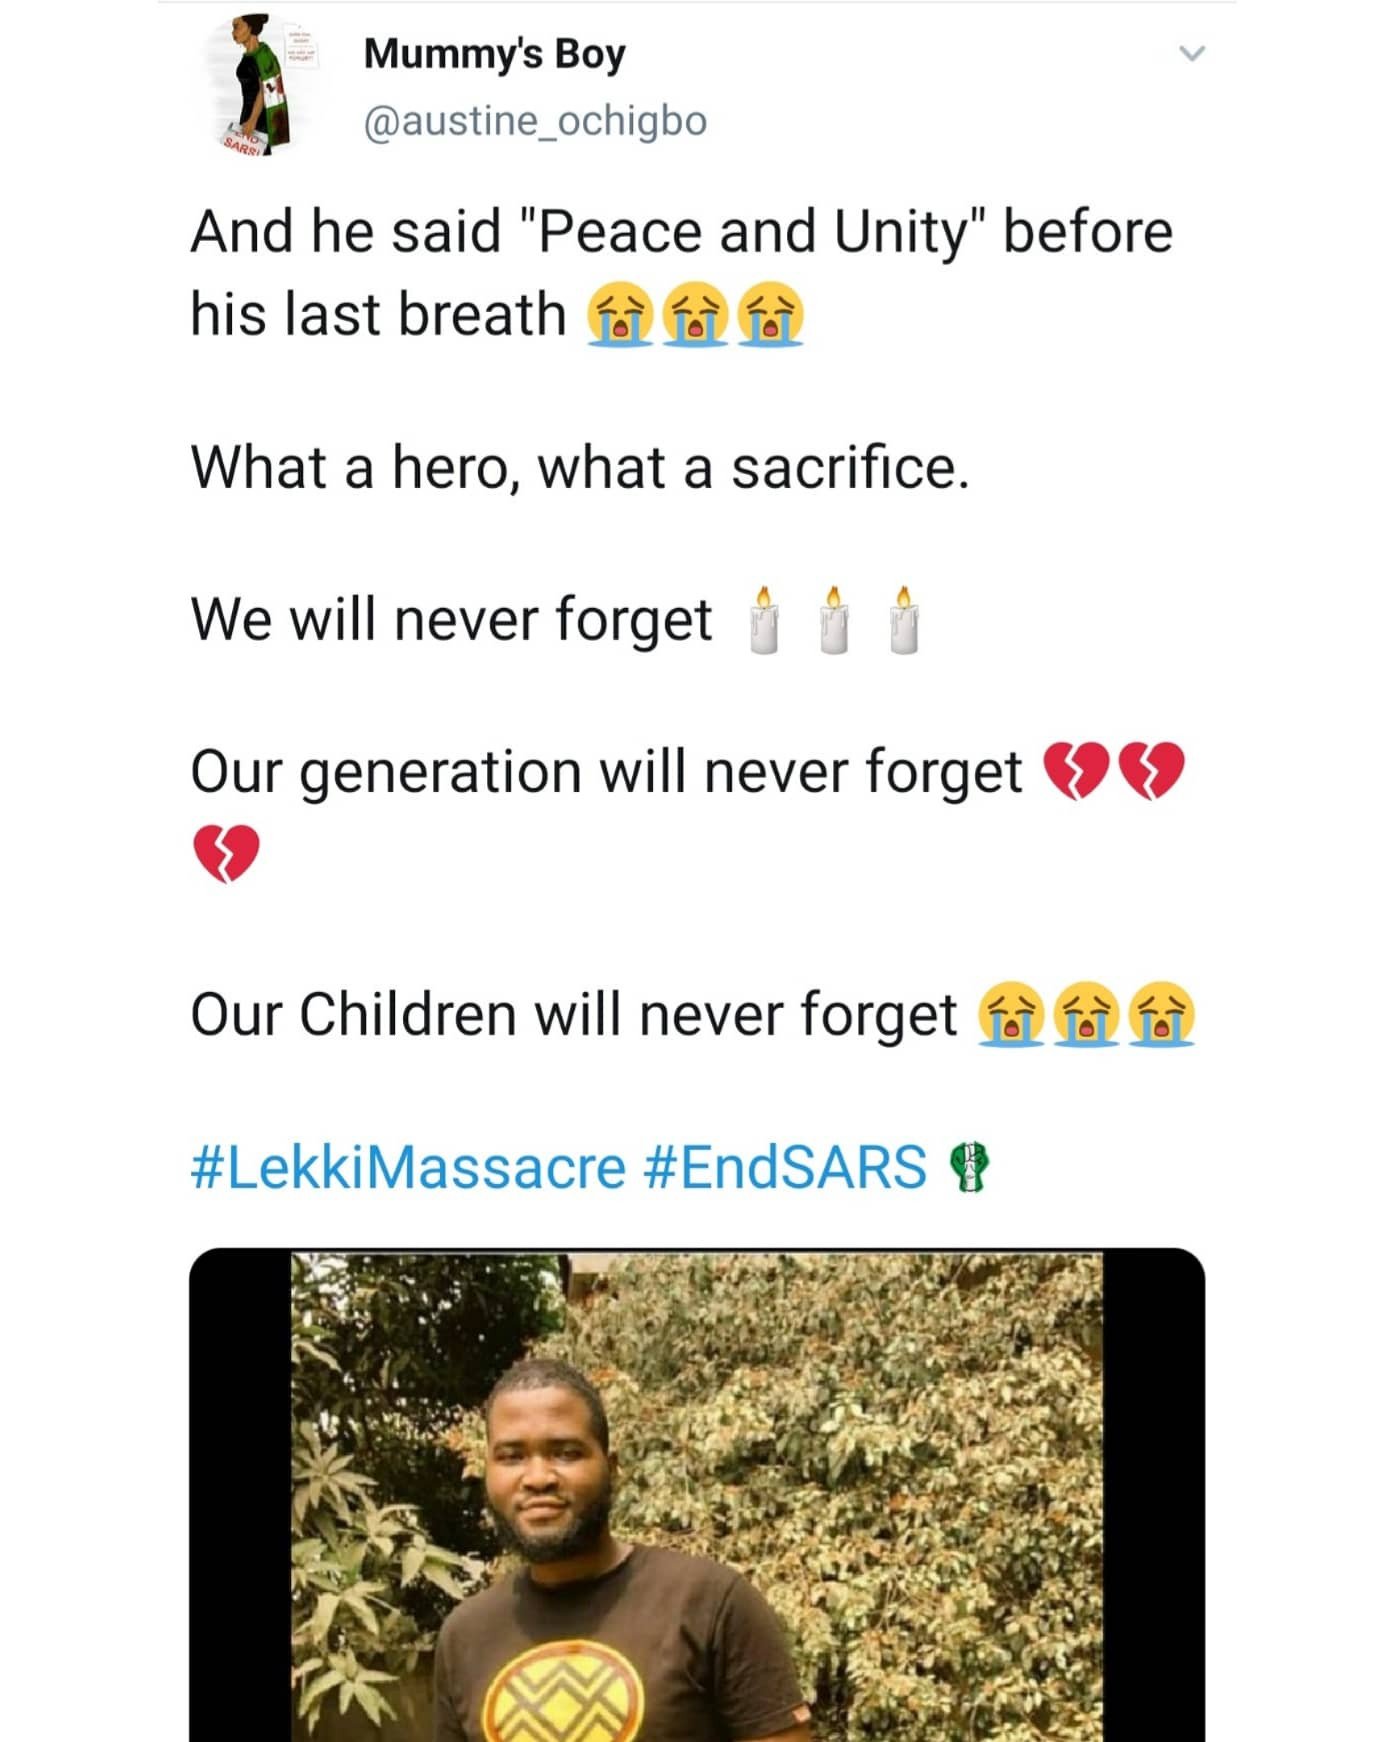Expand the tweet options chevron

pos(1191,53)
